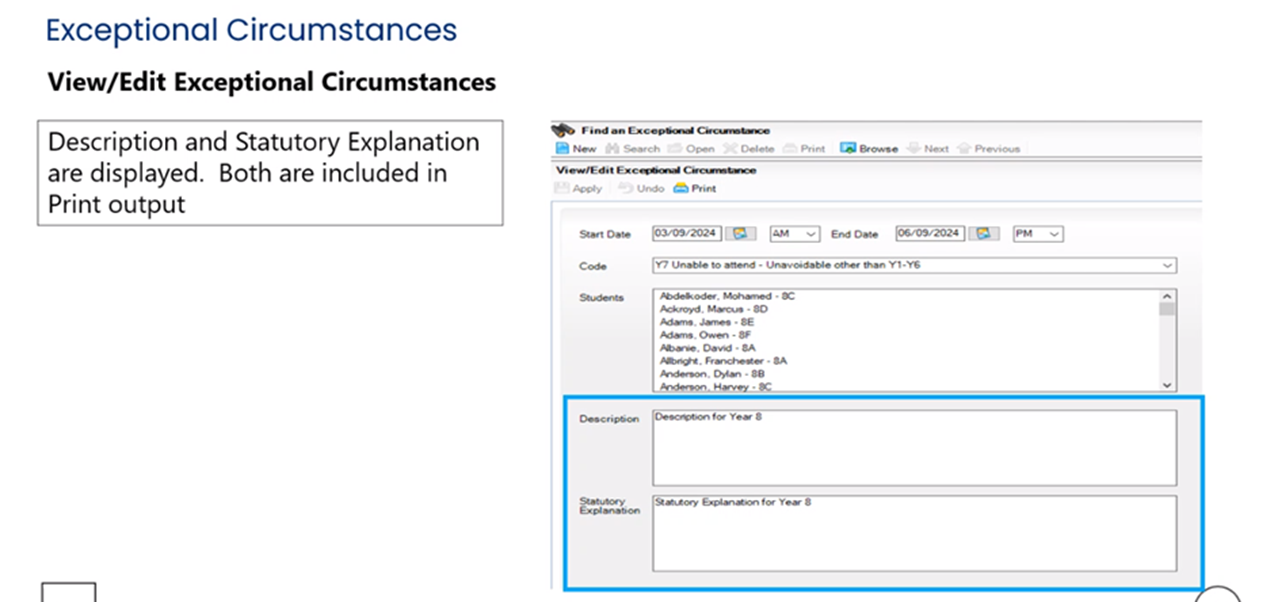Click the Students list scroll down arrow
The image size is (1274, 602).
pos(1167,385)
